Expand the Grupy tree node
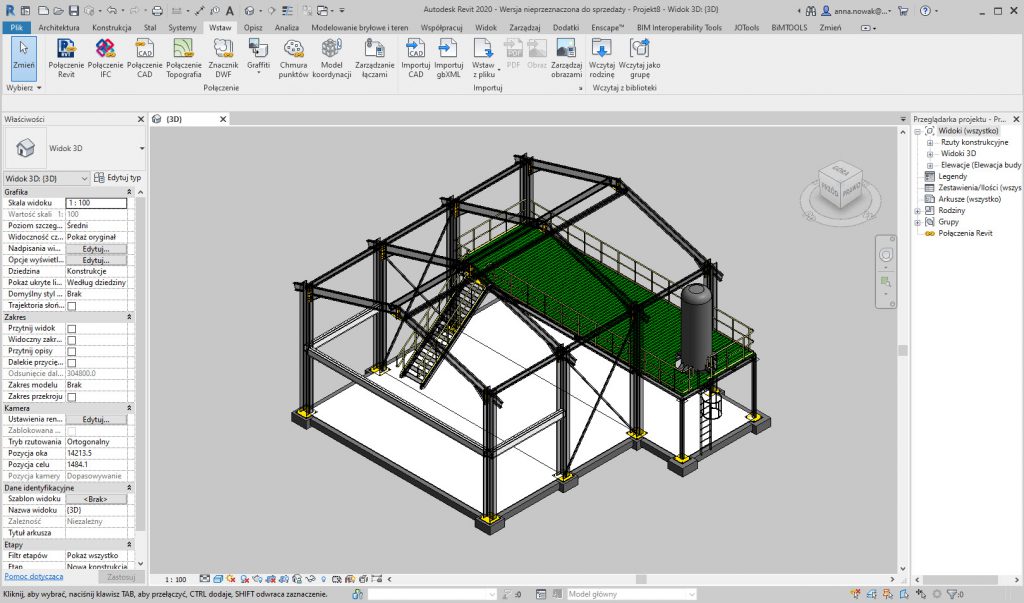 pos(918,222)
